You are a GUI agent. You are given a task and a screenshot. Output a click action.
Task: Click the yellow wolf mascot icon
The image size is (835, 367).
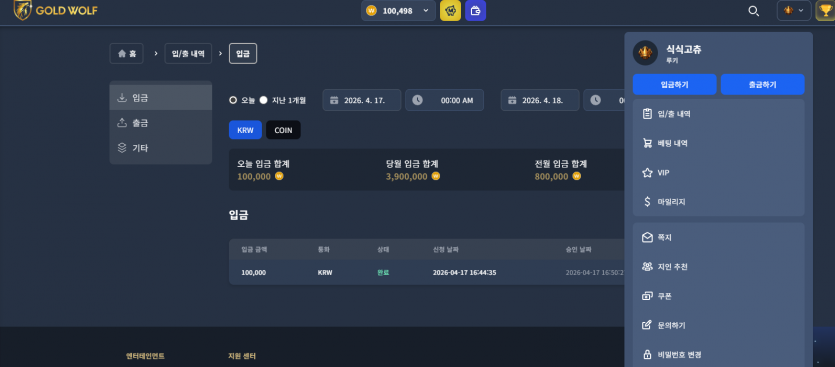coord(450,11)
